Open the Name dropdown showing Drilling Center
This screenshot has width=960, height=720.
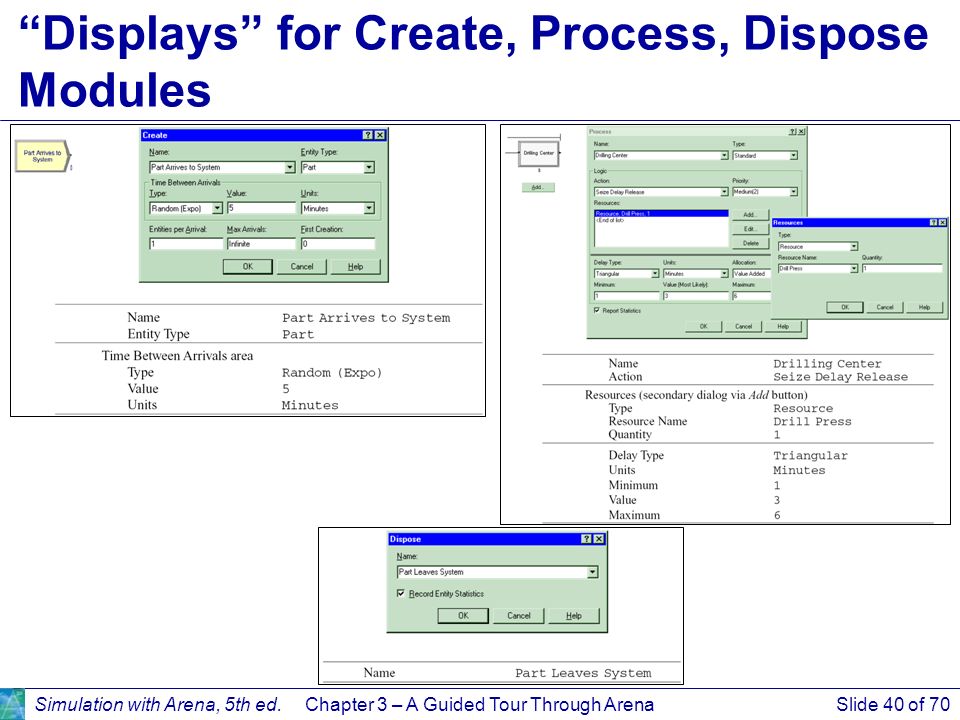724,156
